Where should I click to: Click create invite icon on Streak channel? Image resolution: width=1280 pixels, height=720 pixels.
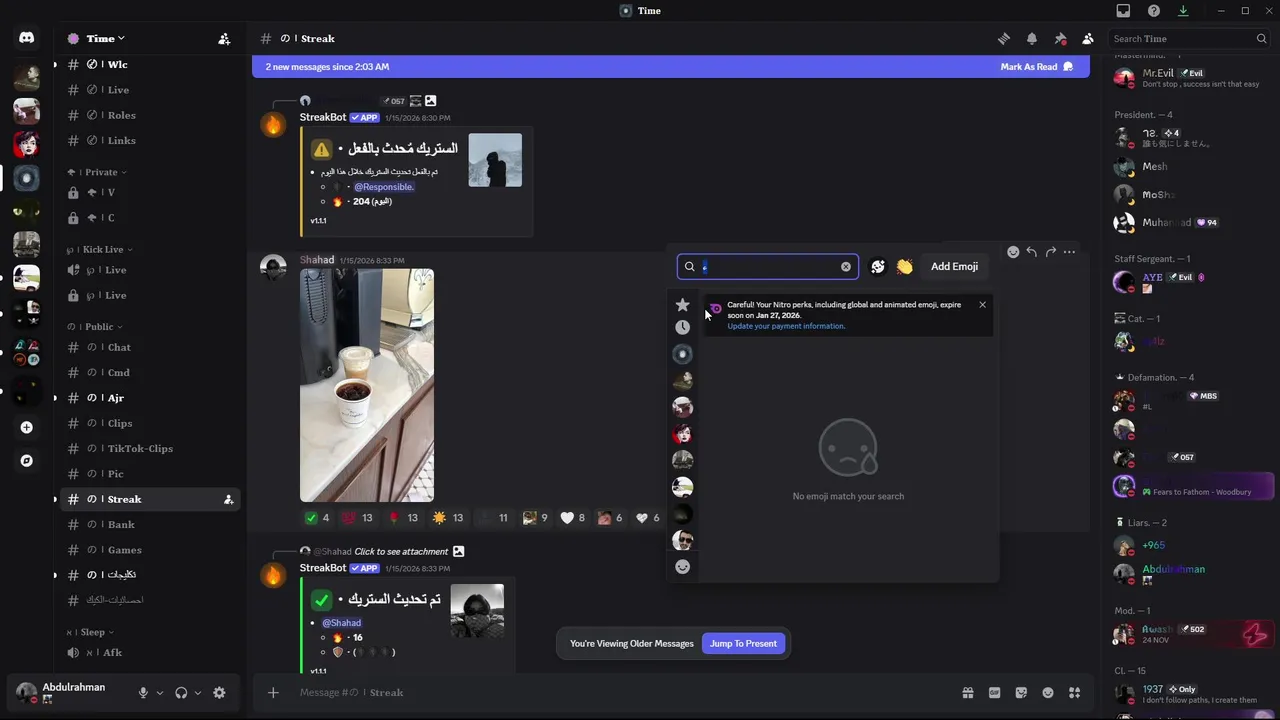228,500
